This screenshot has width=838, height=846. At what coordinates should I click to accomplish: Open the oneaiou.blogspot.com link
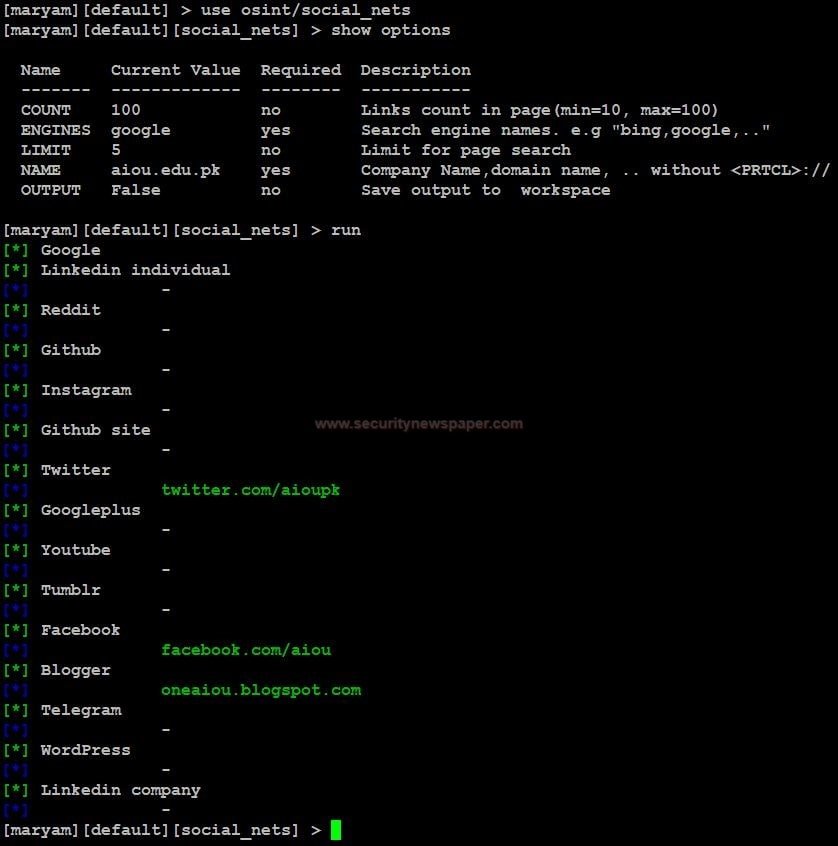pyautogui.click(x=261, y=690)
